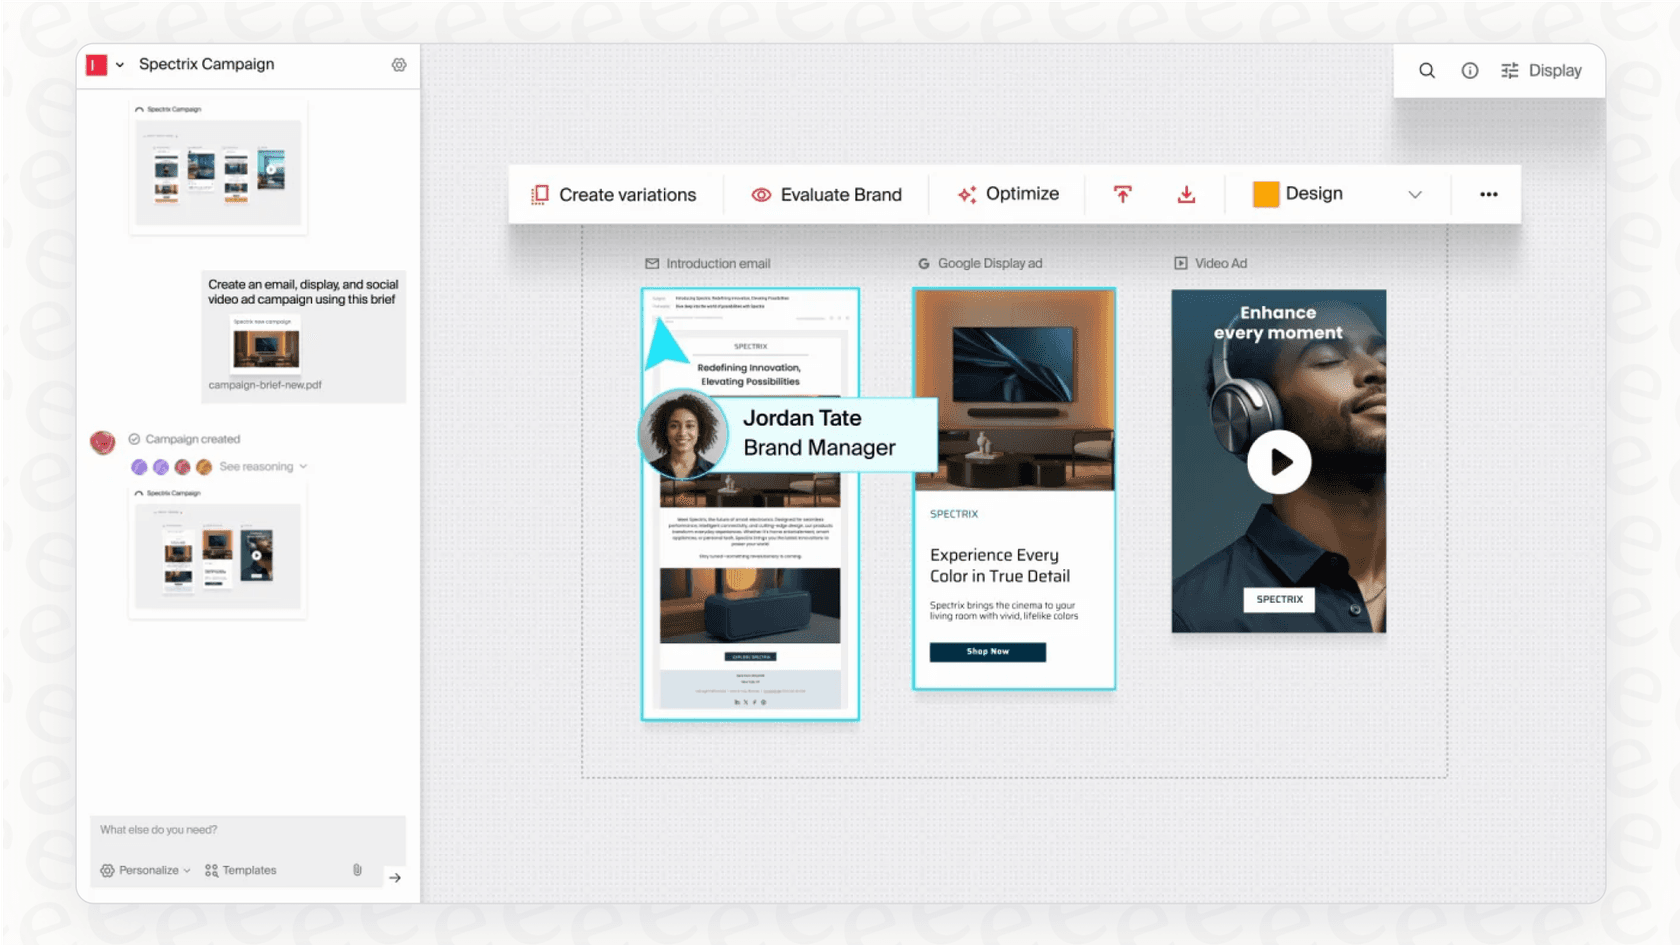Open campaign settings with the gear icon
This screenshot has height=945, width=1680.
(399, 64)
